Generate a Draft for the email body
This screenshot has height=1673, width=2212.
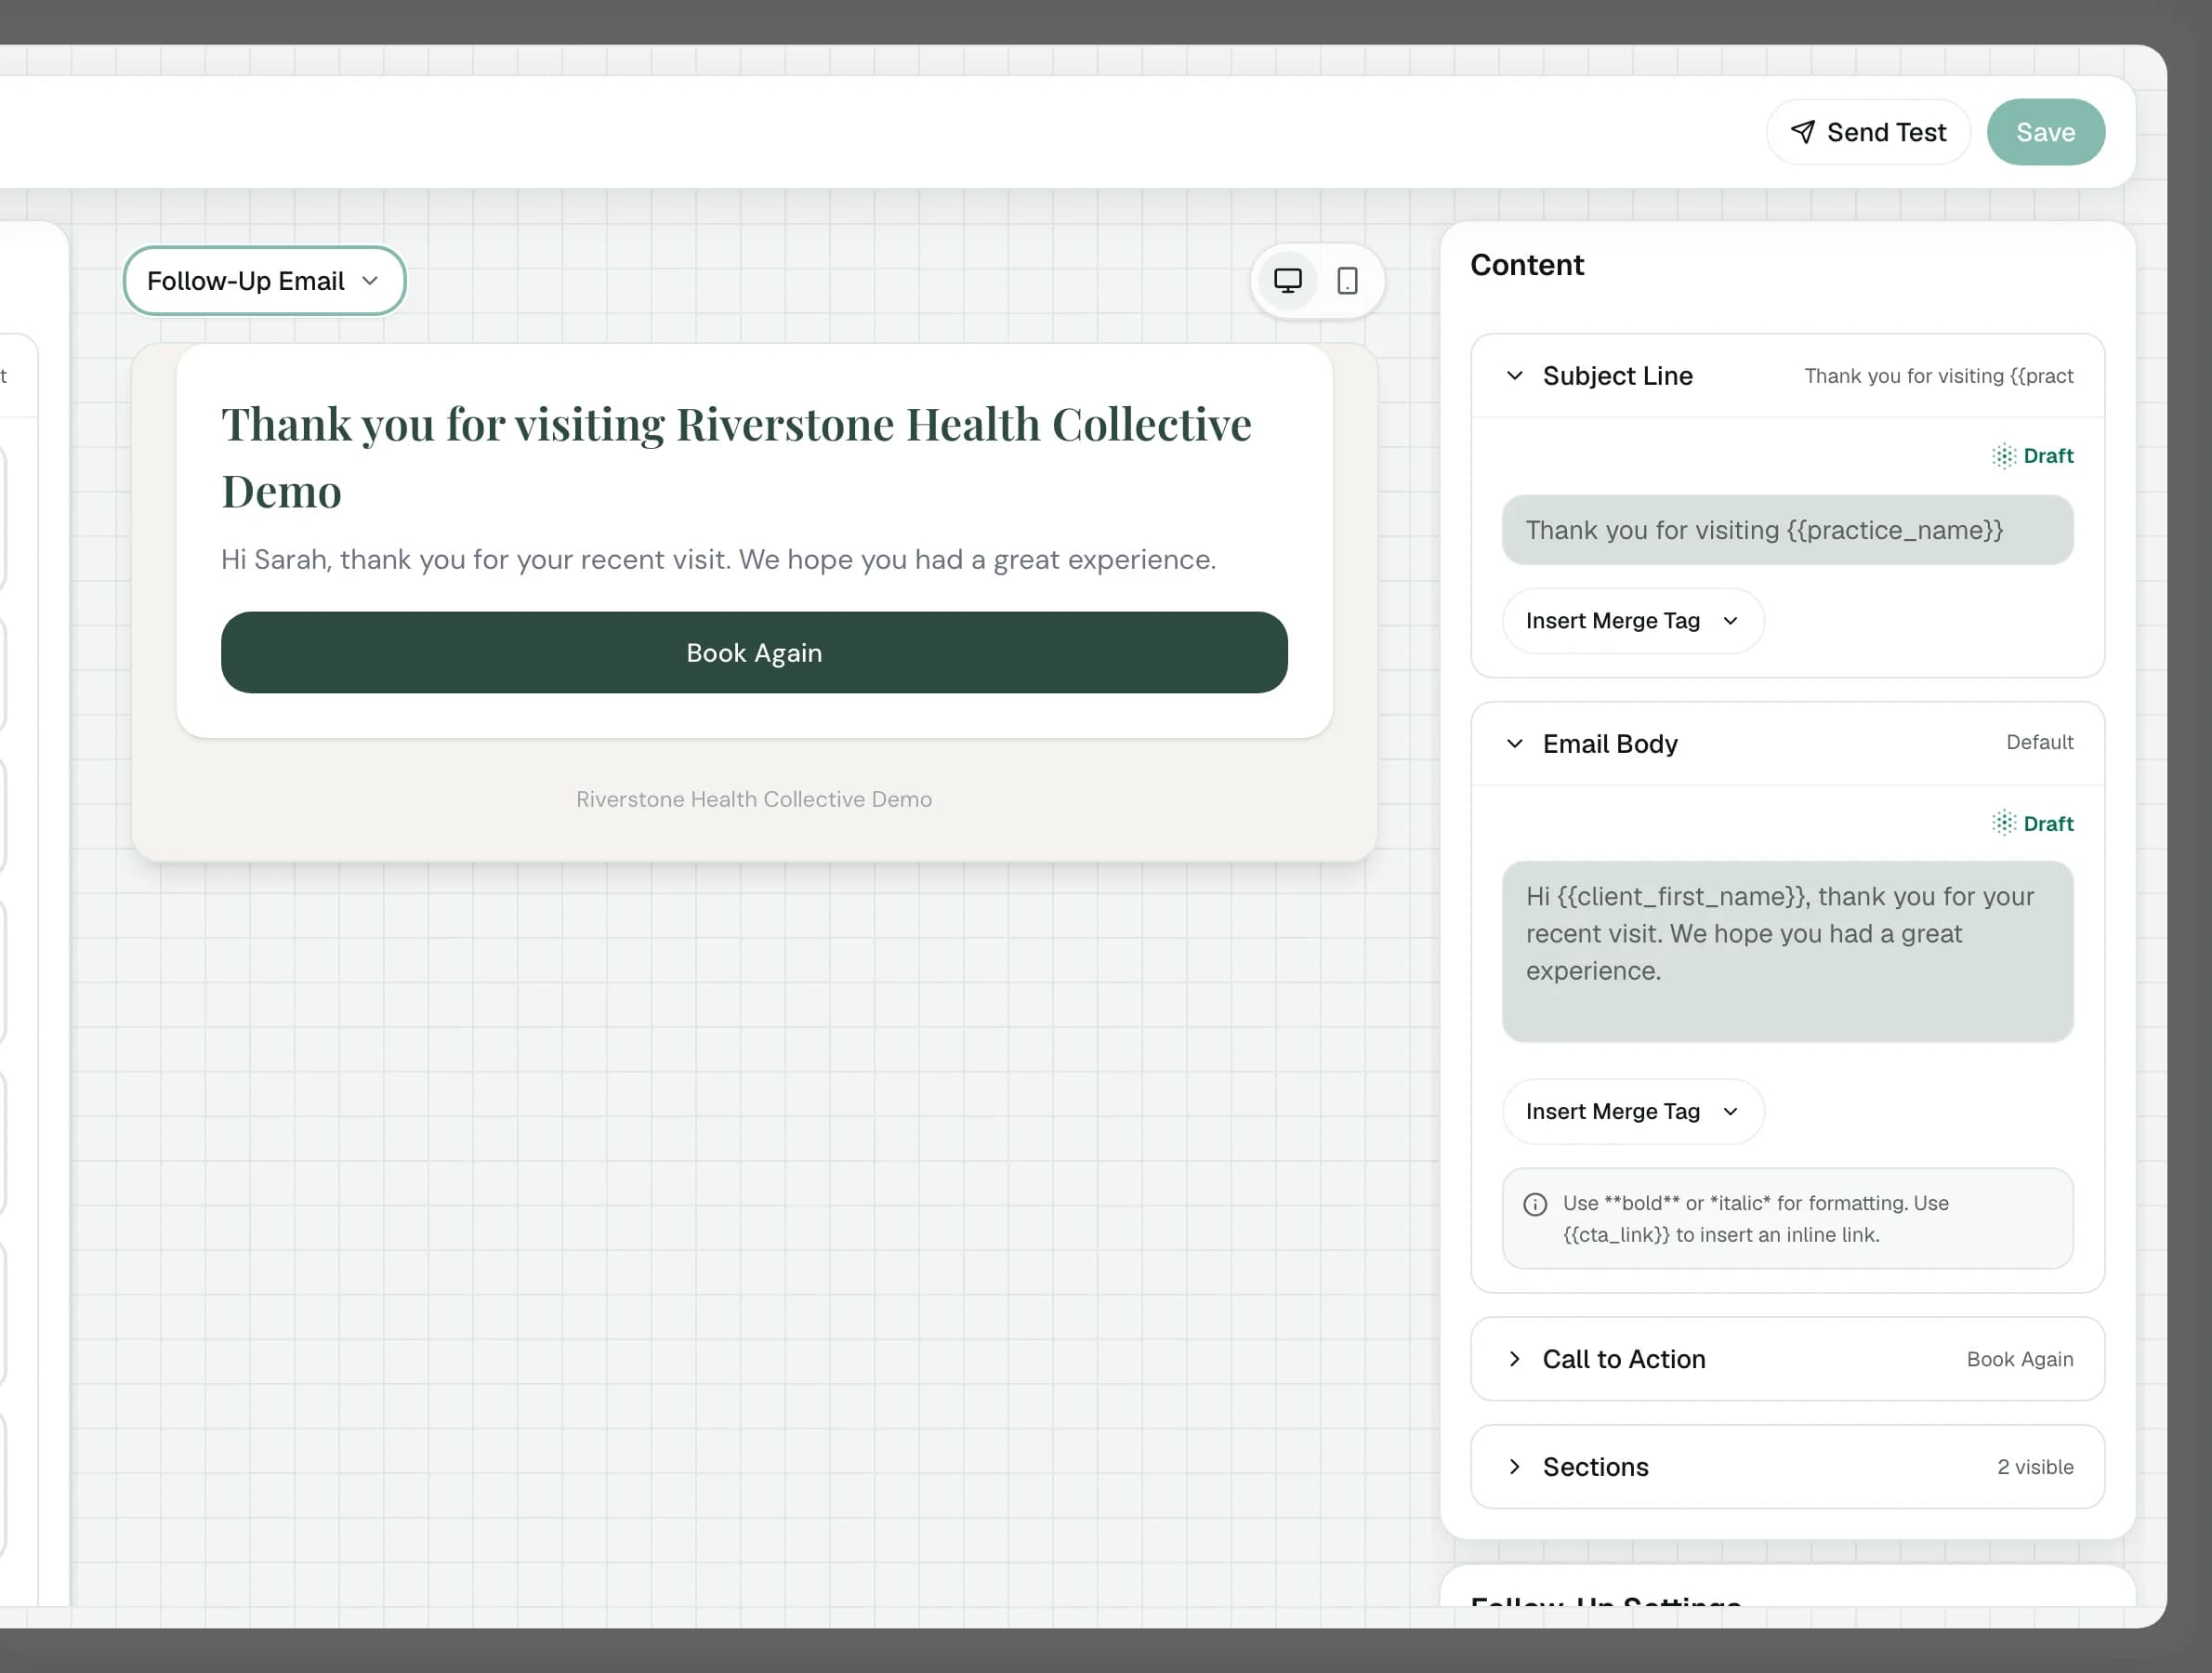[x=2032, y=823]
